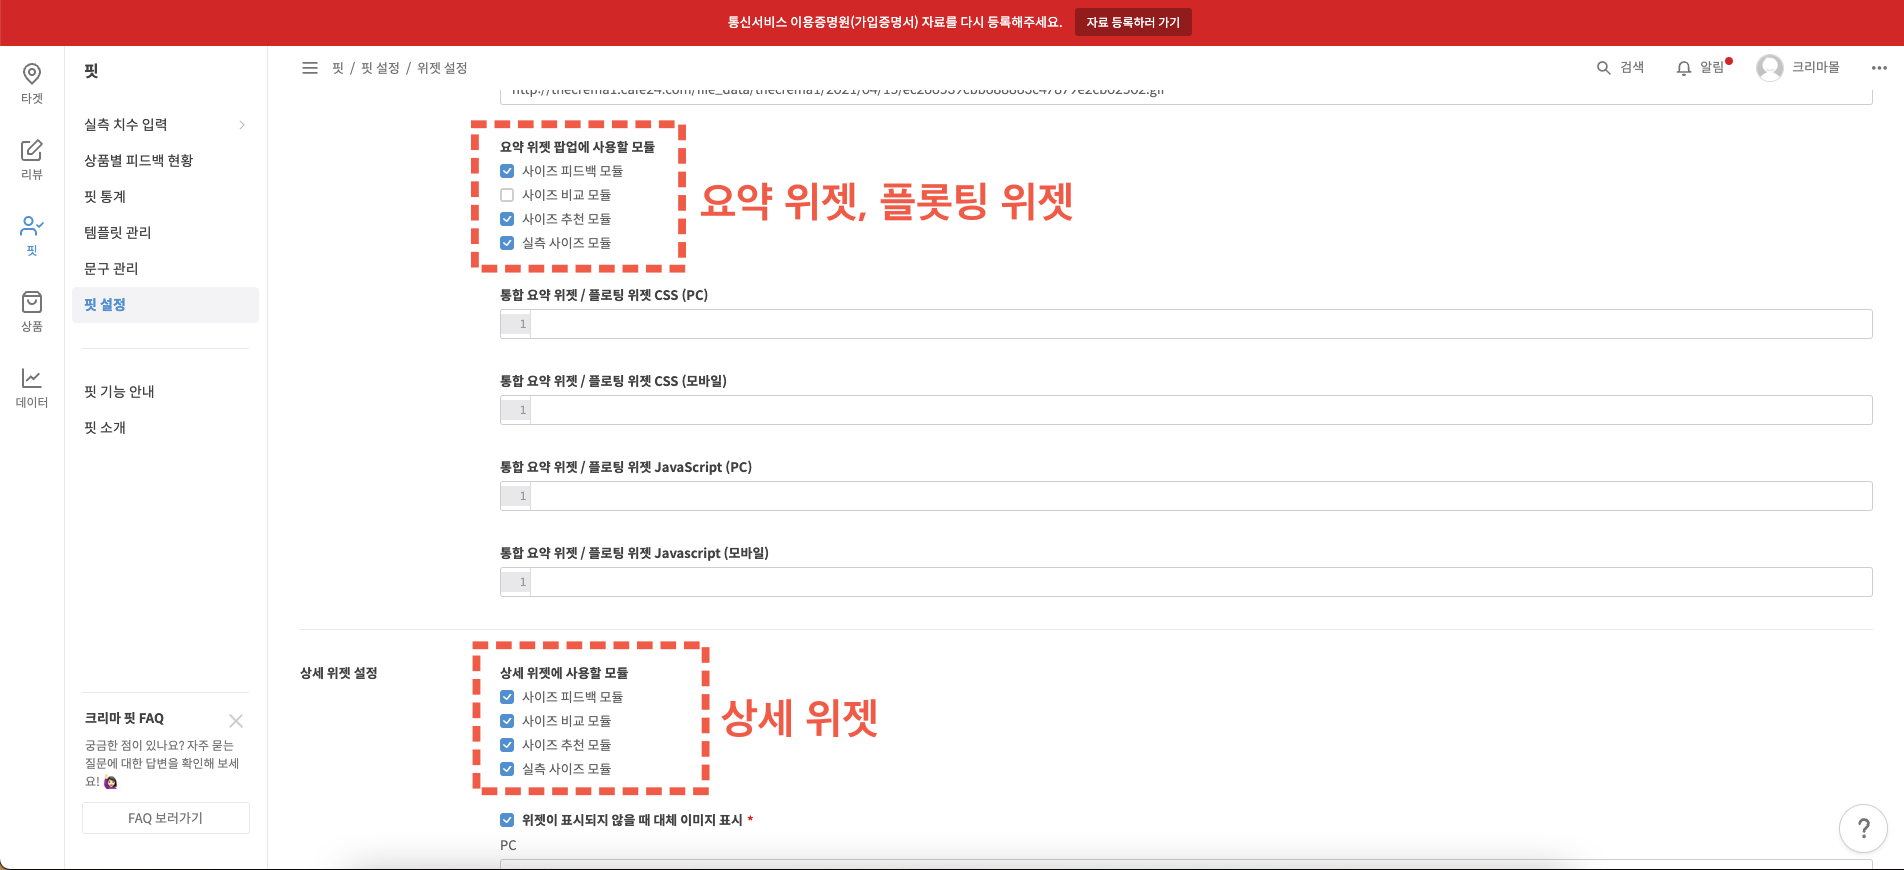Open the 데이터 chart icon

(x=32, y=378)
